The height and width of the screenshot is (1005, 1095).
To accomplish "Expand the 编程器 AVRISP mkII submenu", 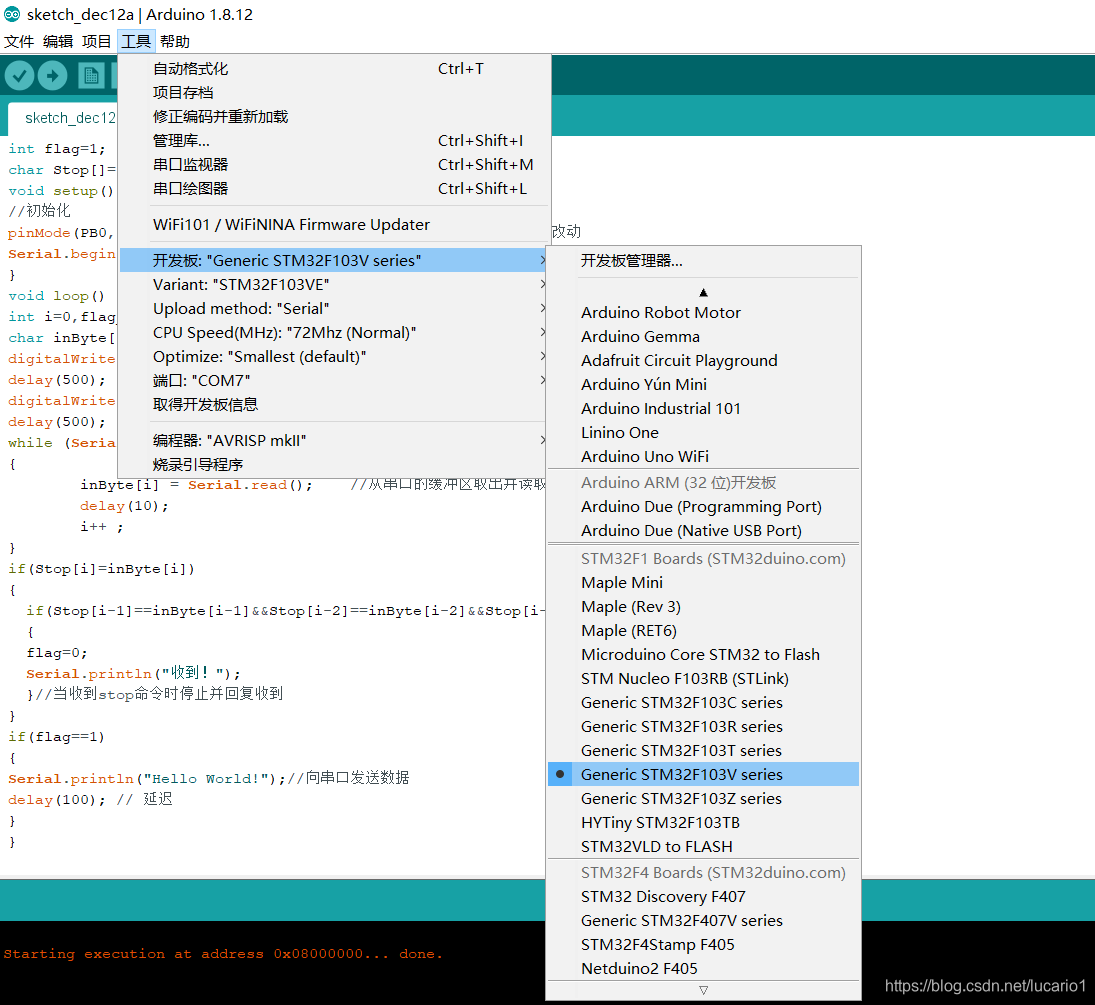I will [x=334, y=440].
